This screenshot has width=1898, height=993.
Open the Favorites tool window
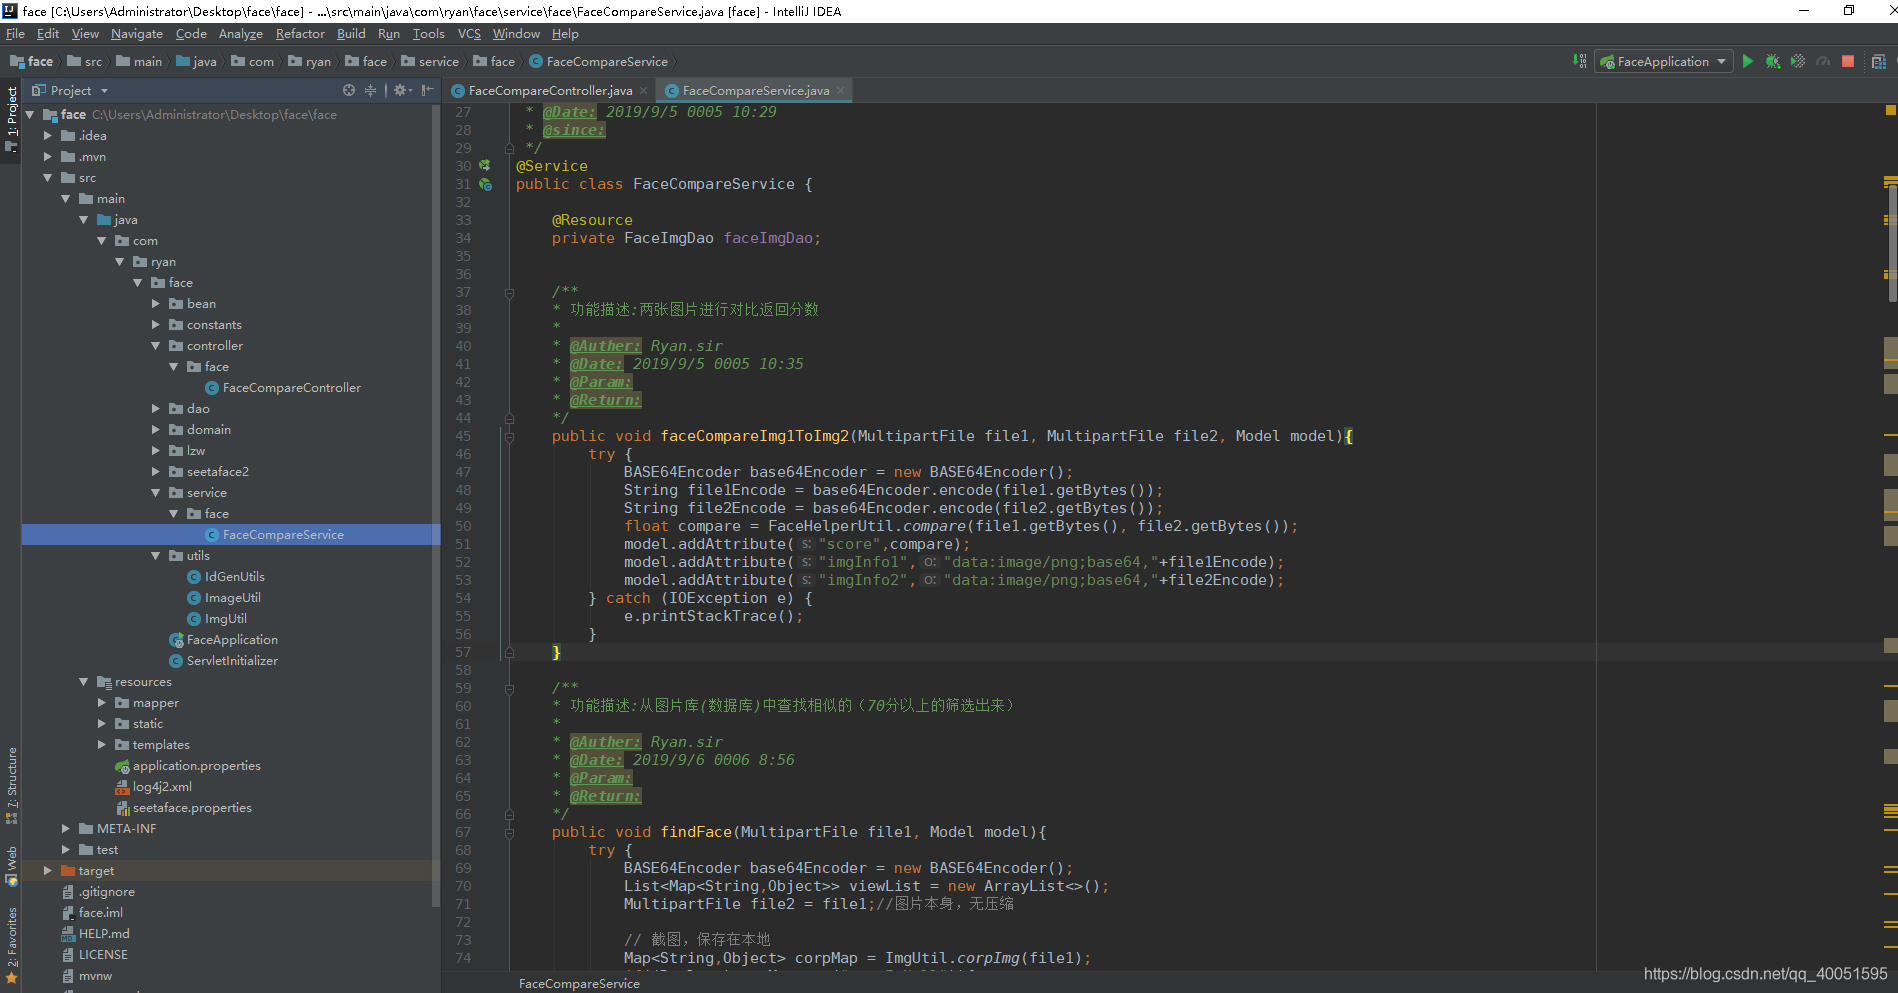[x=11, y=945]
